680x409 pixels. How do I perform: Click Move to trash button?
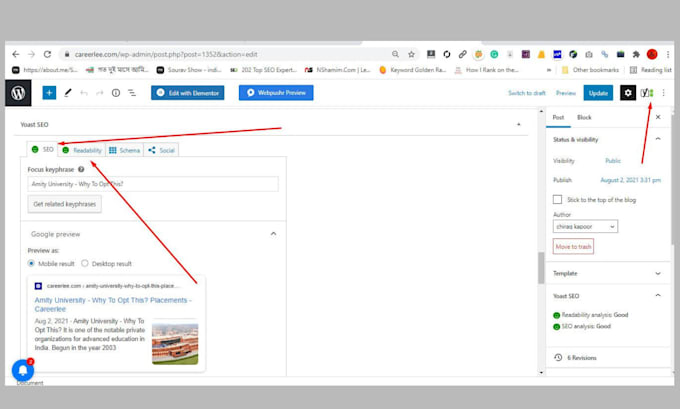click(x=573, y=246)
